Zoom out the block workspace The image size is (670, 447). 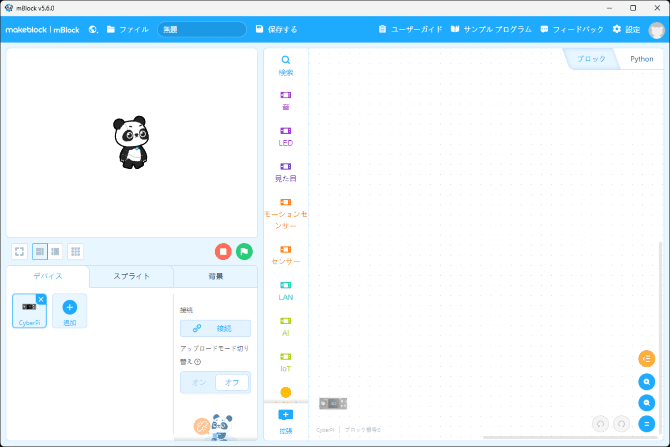646,403
